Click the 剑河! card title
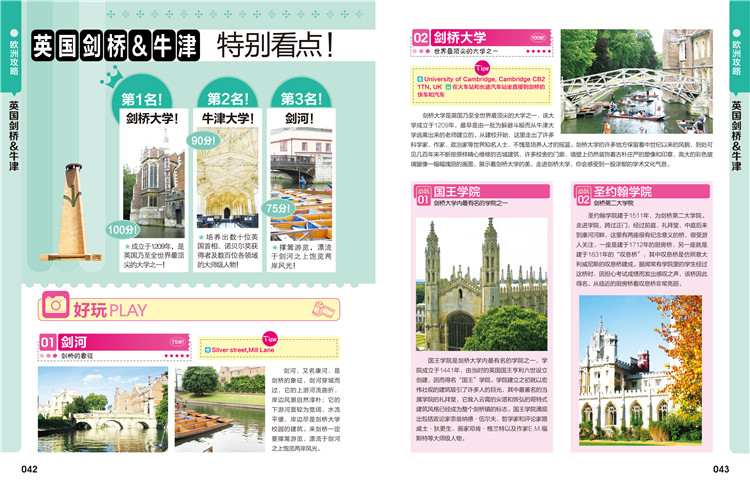The height and width of the screenshot is (485, 750). [300, 118]
